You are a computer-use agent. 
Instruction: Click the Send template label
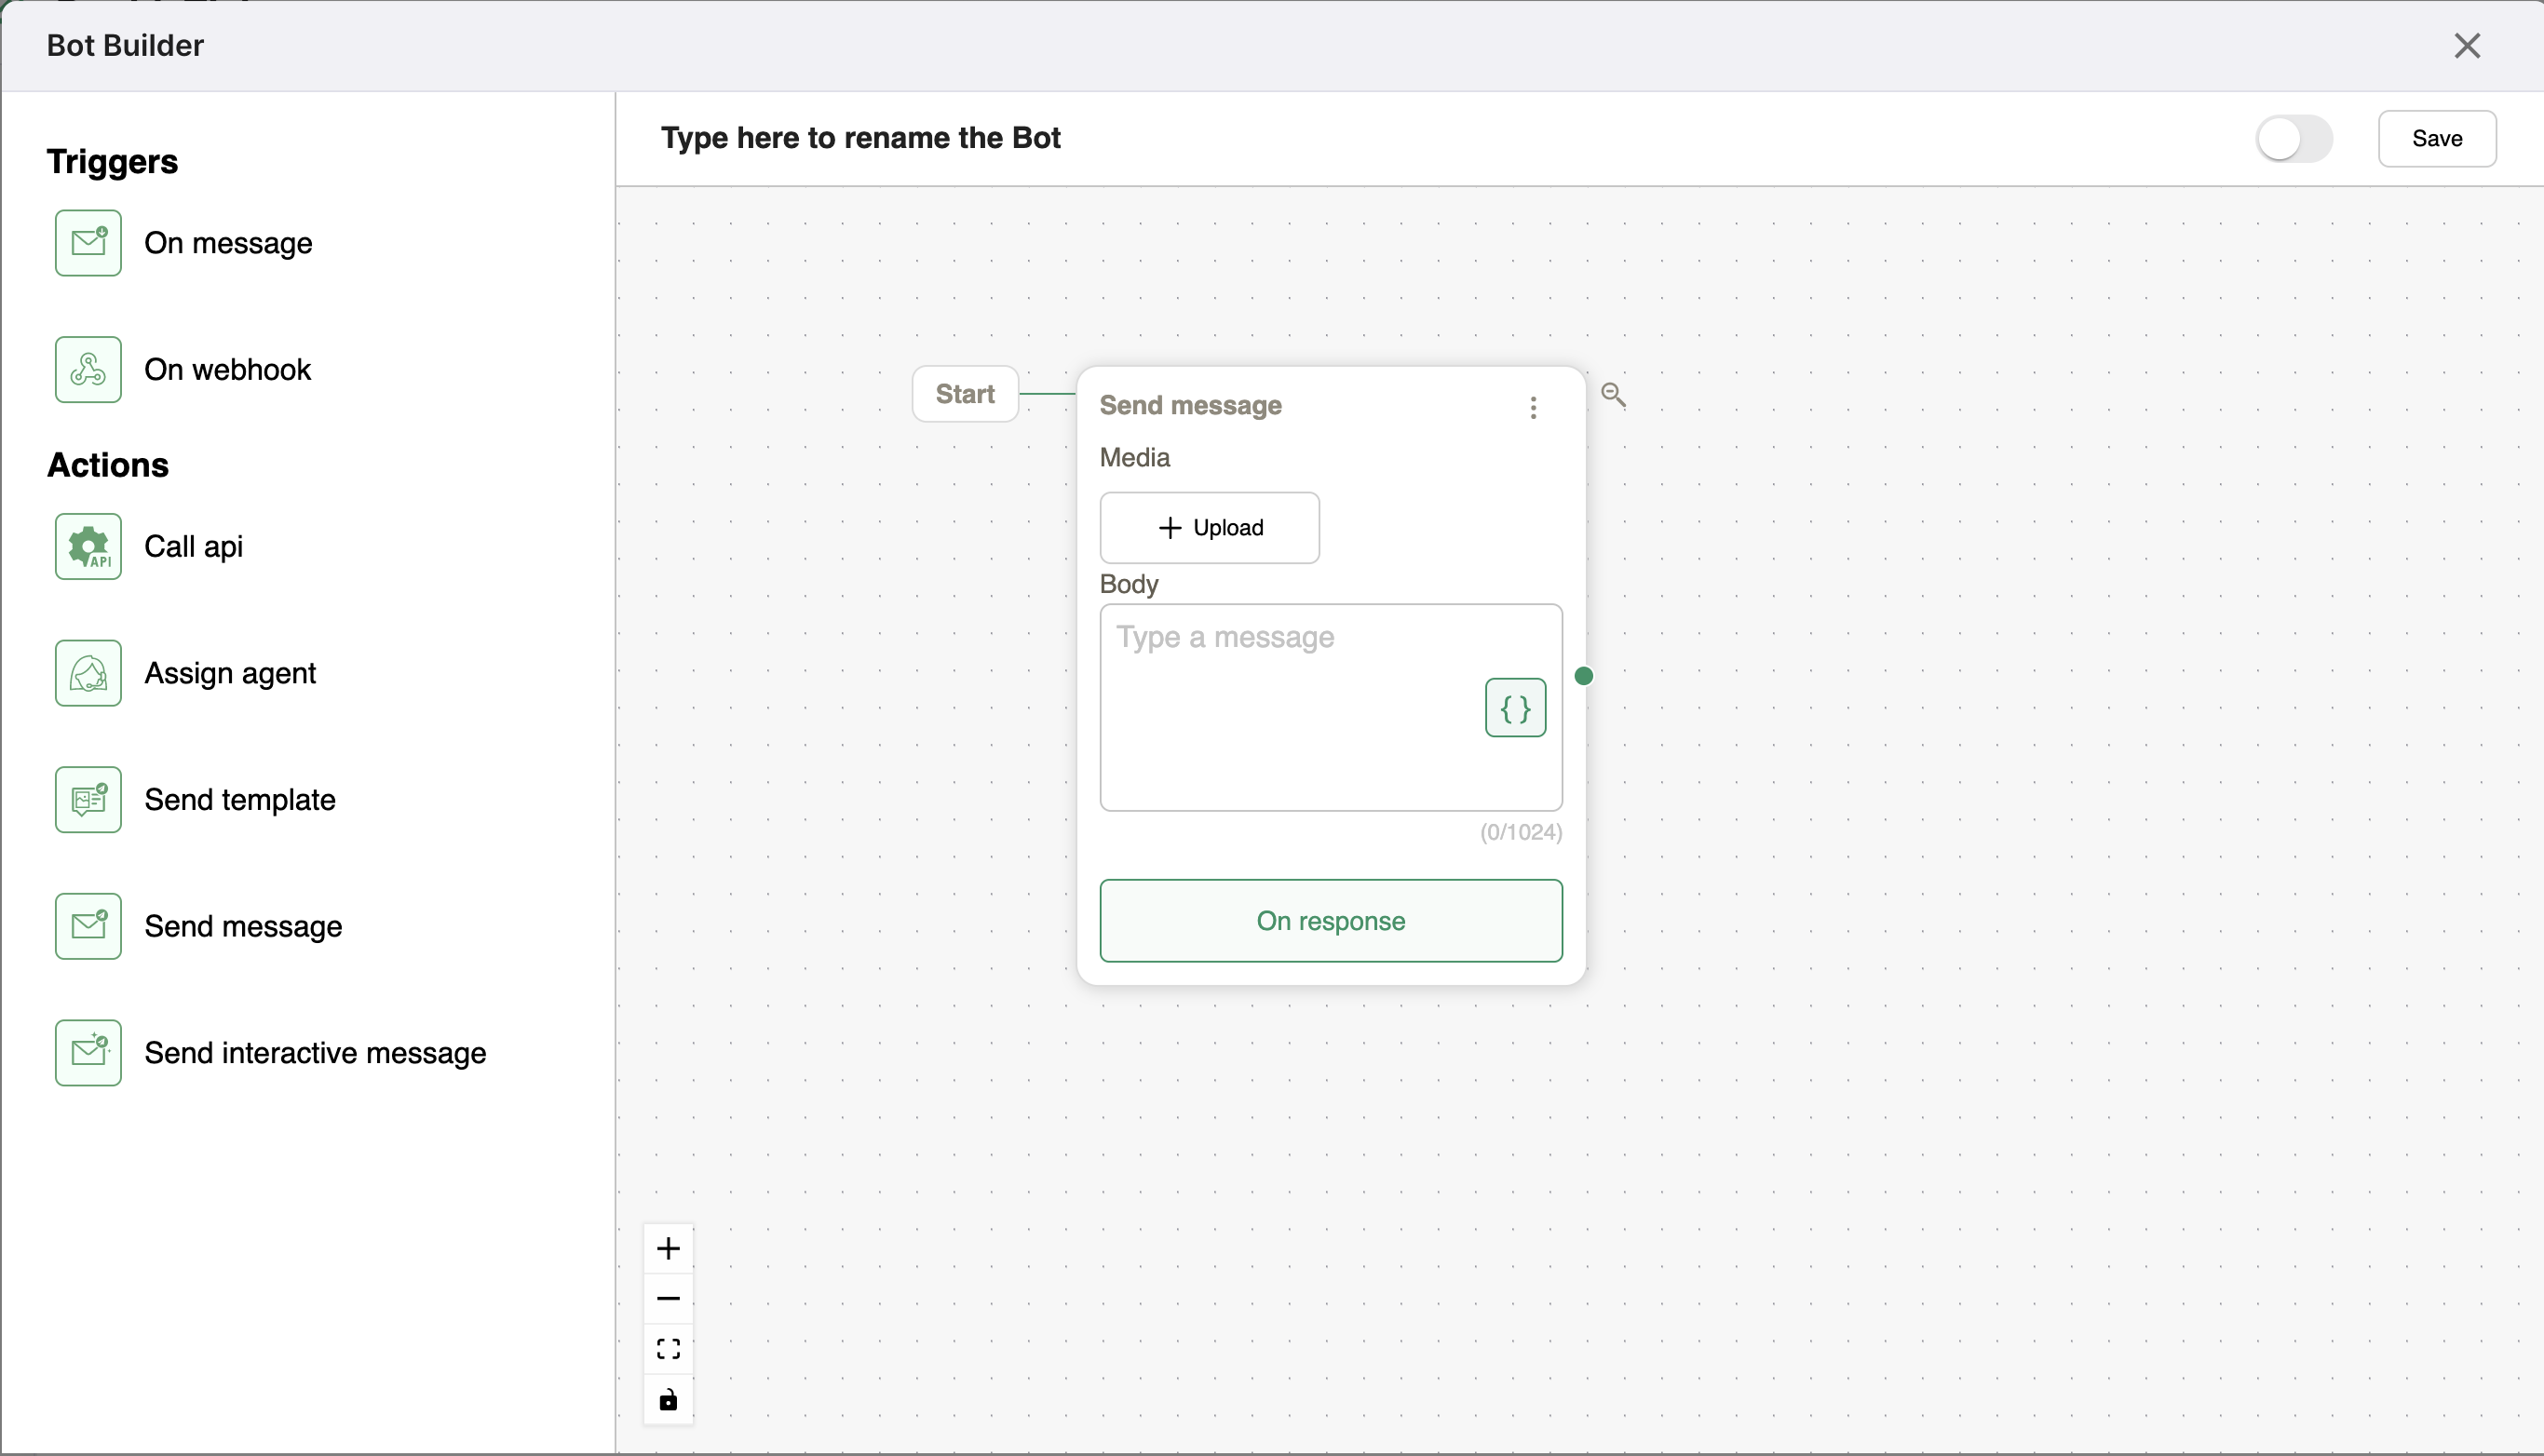pyautogui.click(x=240, y=800)
